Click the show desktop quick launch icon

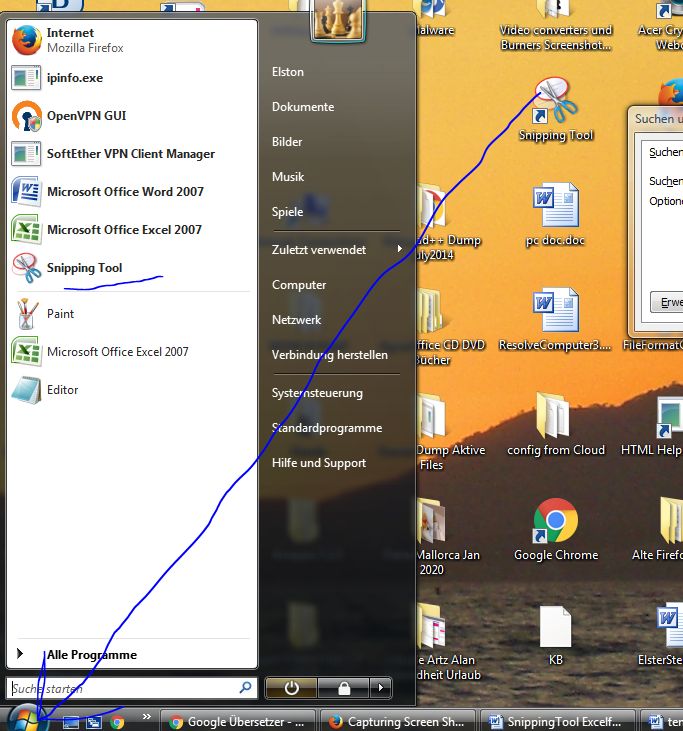71,722
